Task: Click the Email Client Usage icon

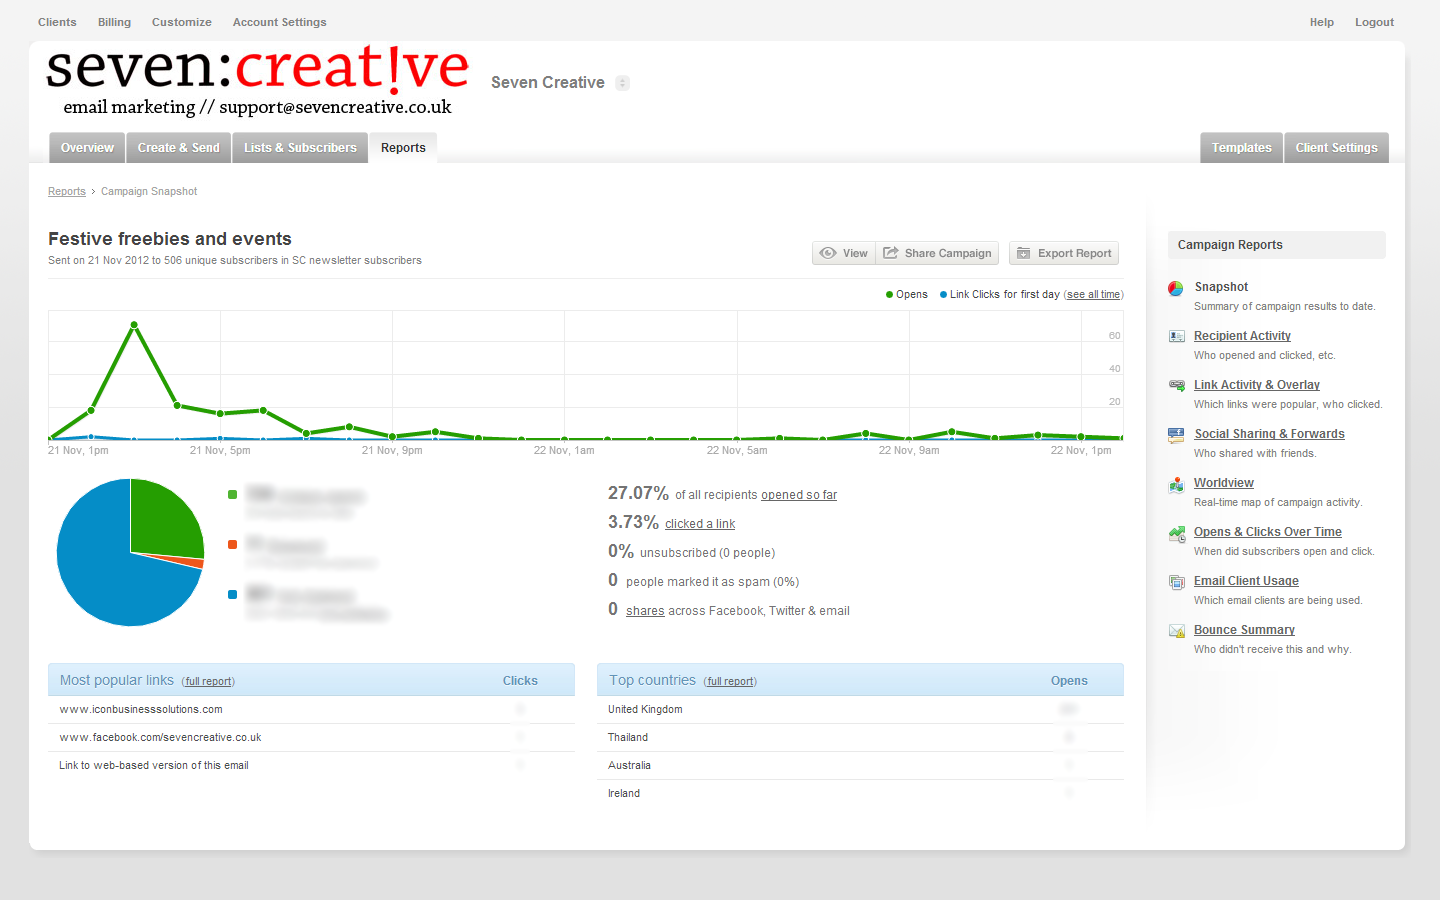Action: coord(1177,582)
